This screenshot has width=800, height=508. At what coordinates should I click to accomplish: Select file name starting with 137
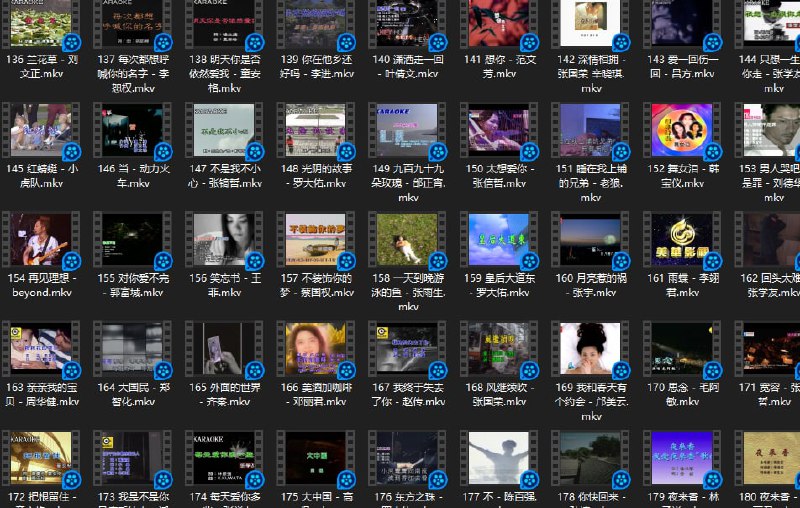[x=133, y=74]
